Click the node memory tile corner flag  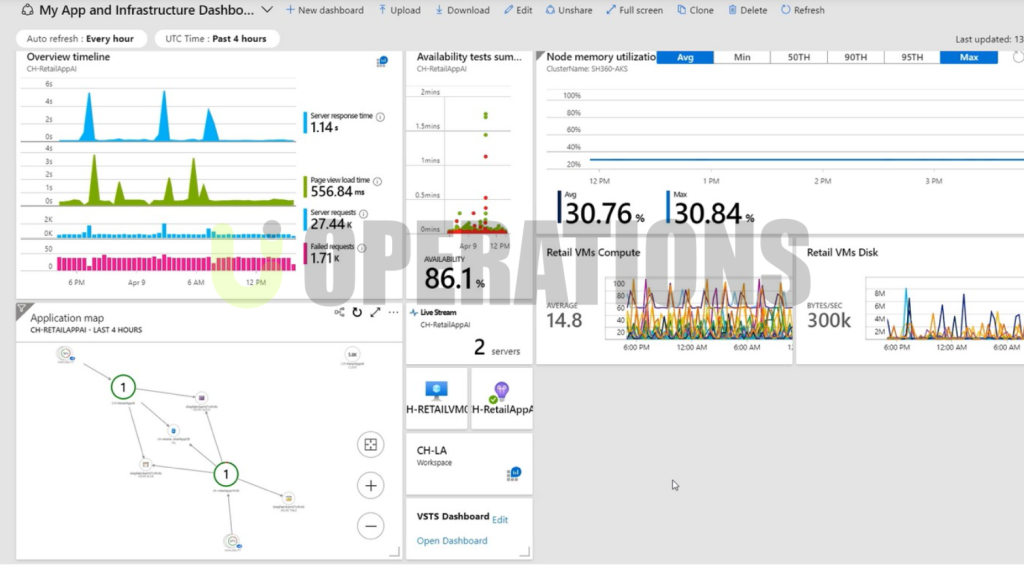(540, 55)
